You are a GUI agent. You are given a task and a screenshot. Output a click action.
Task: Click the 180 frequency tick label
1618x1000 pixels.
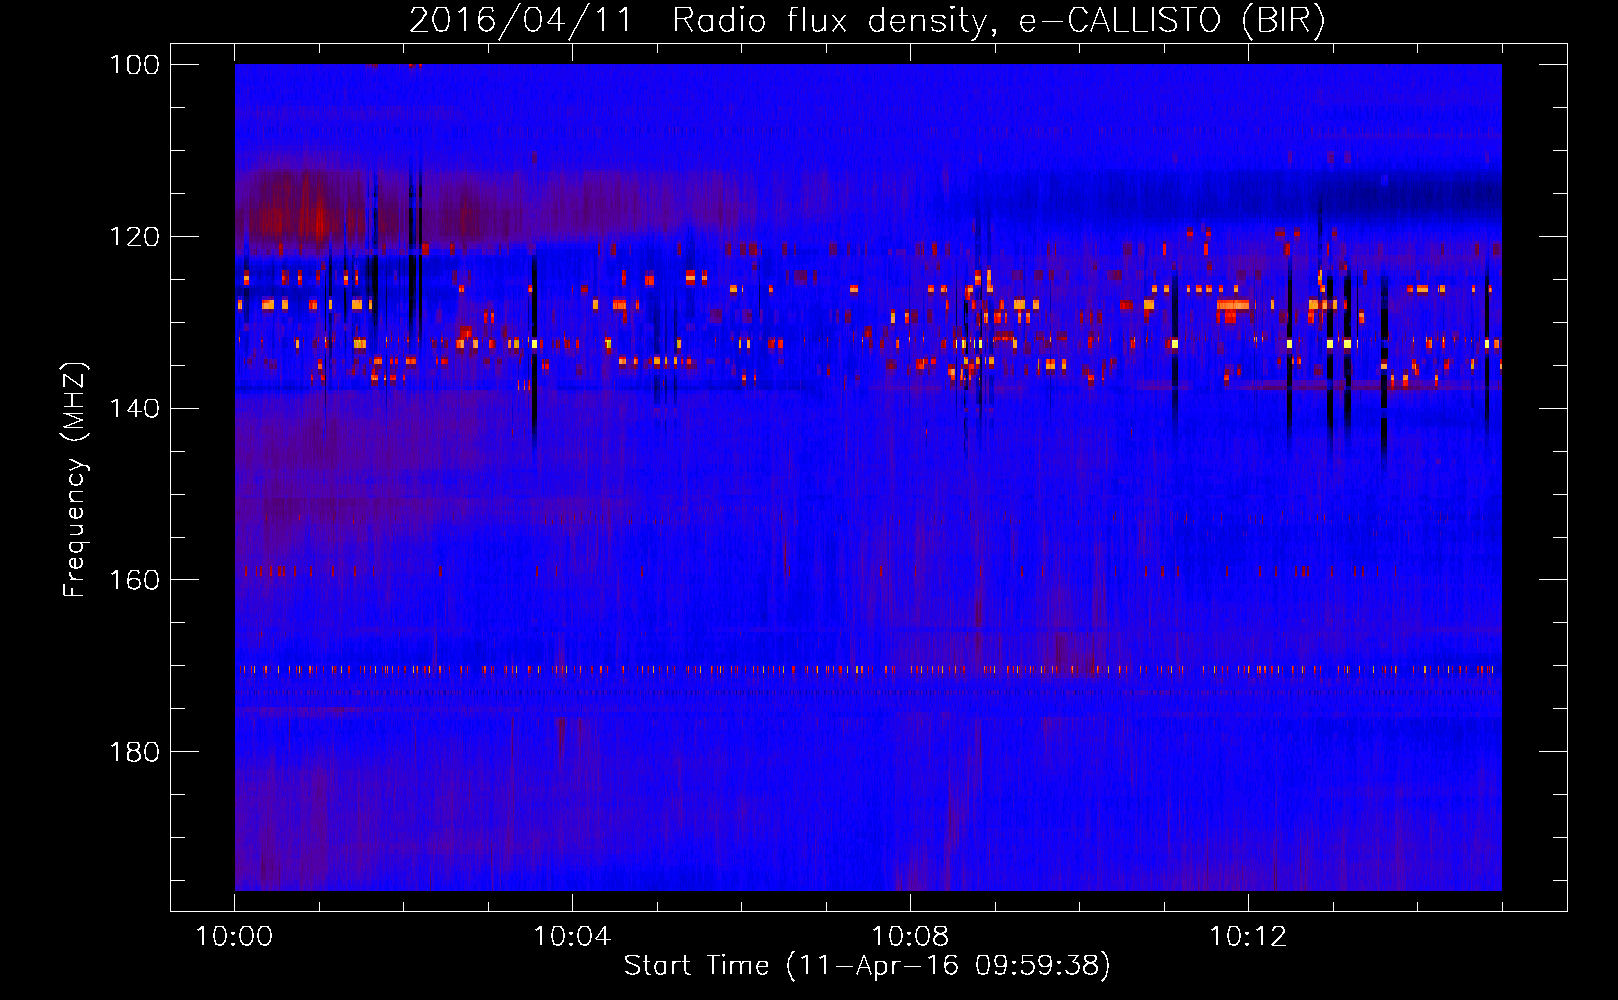coord(134,752)
